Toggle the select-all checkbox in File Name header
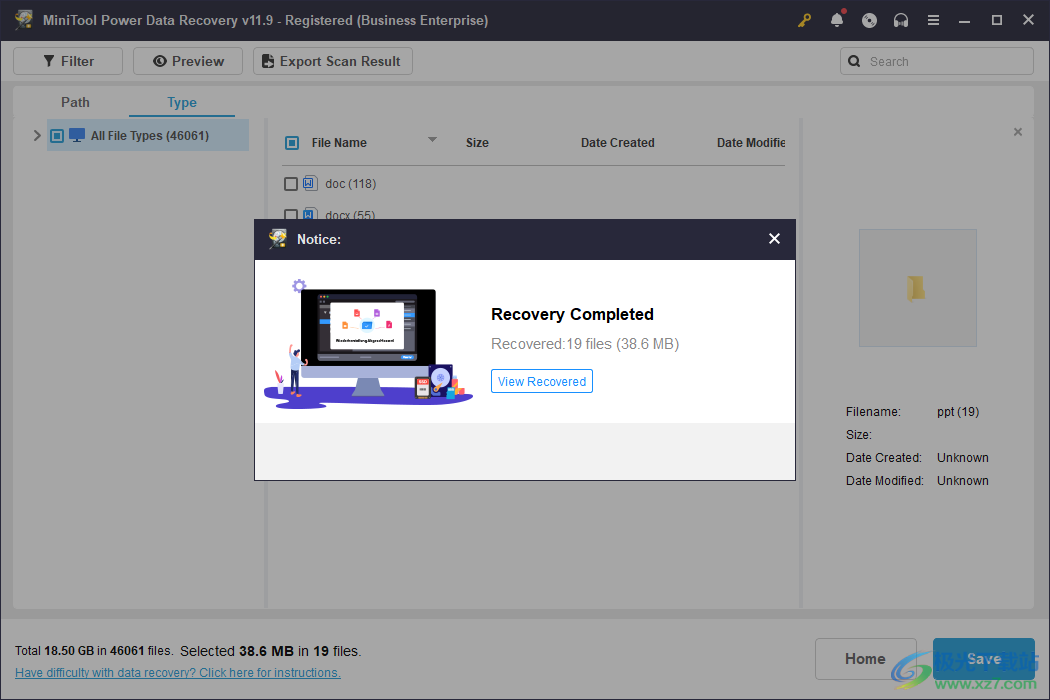The width and height of the screenshot is (1050, 700). pyautogui.click(x=292, y=142)
